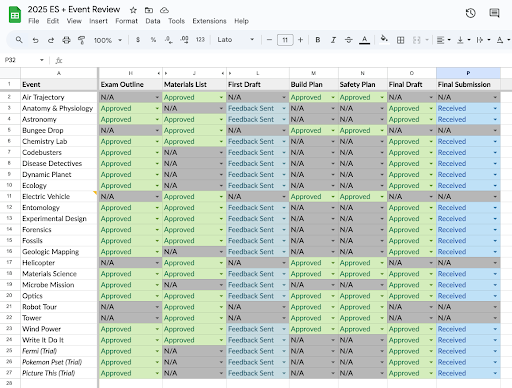512x388 pixels.
Task: Undo the last action
Action: pos(35,40)
